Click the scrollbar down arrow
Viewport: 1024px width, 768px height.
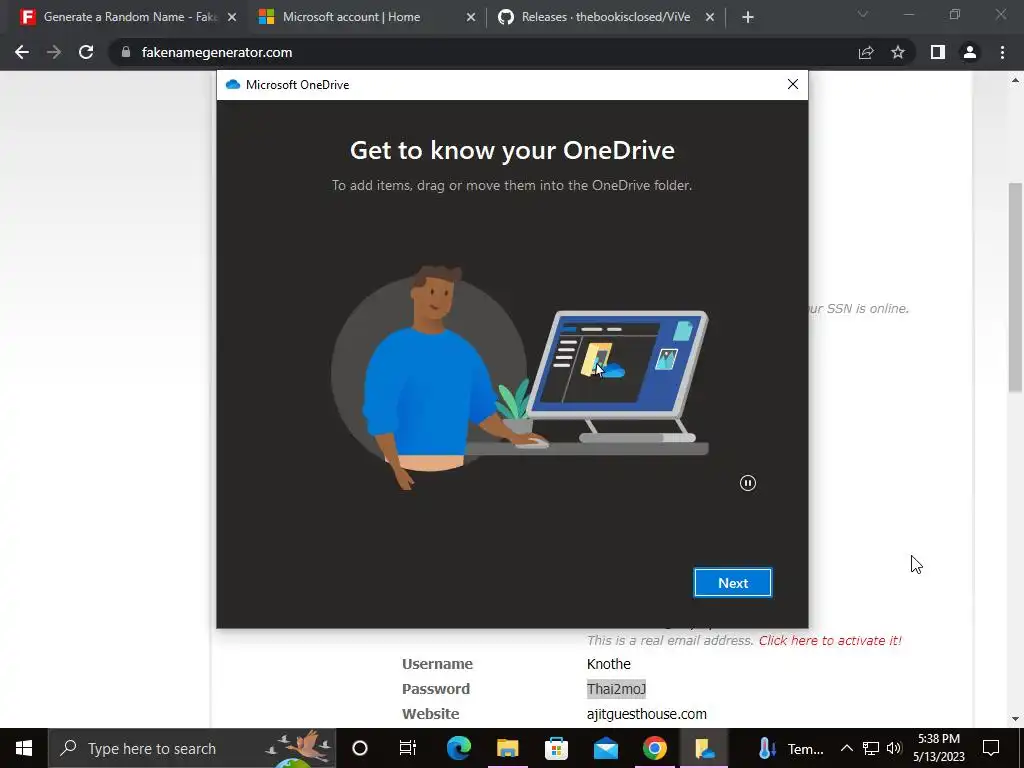tap(1015, 719)
